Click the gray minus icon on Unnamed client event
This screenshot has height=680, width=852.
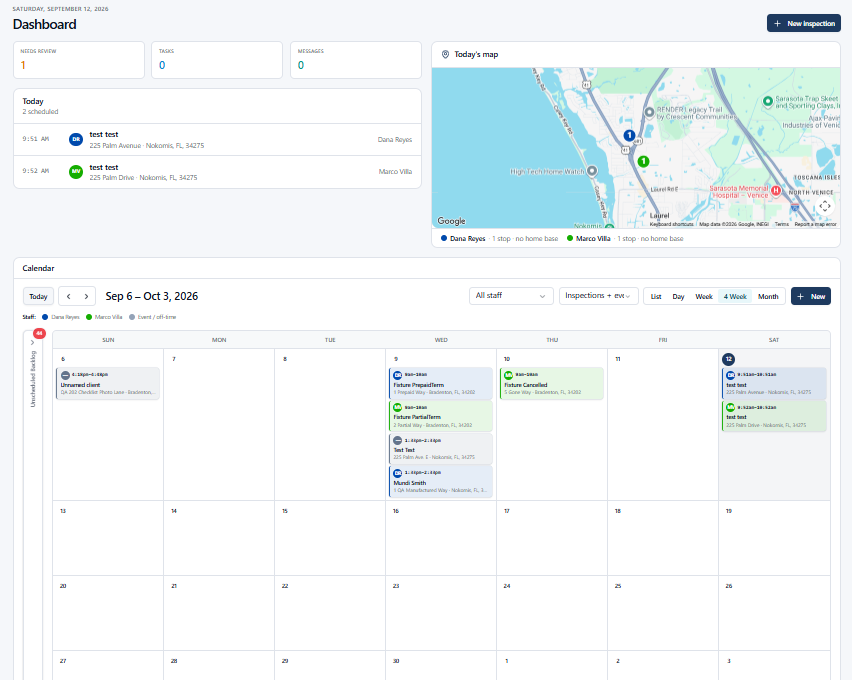65,375
